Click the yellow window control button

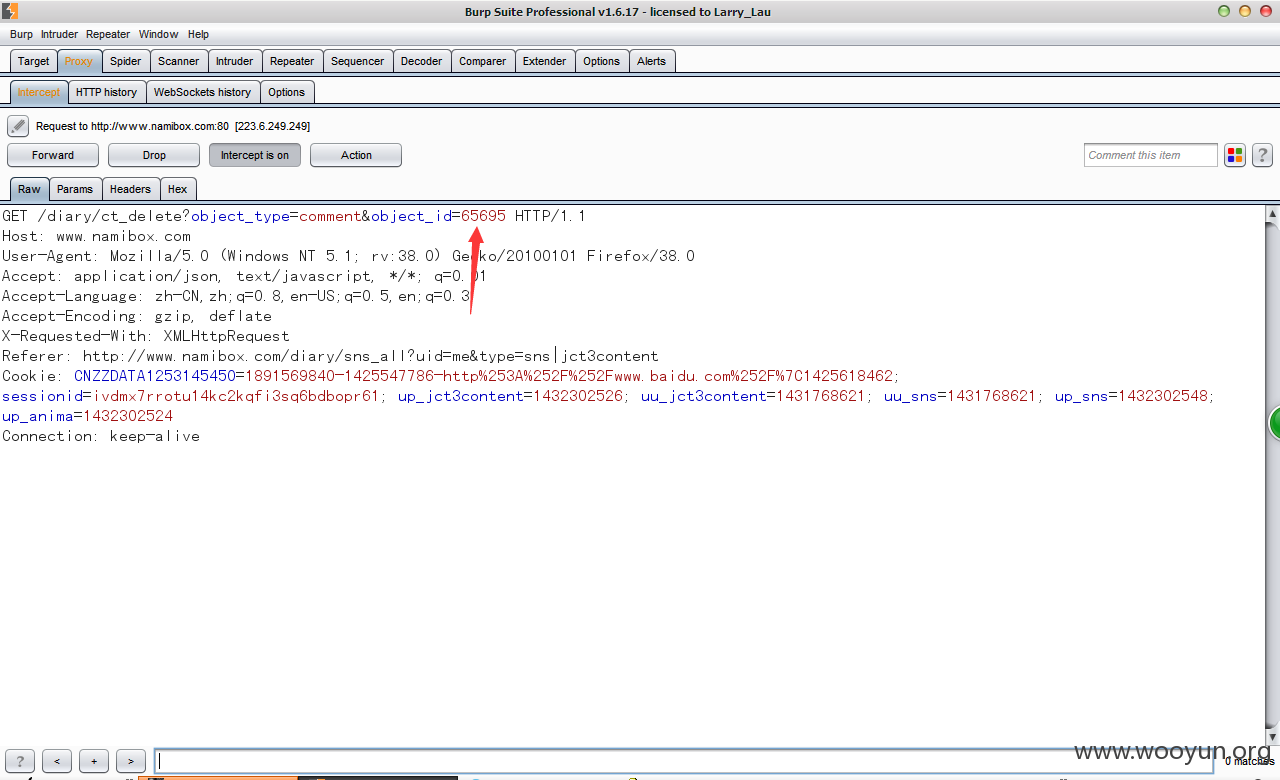point(1245,11)
